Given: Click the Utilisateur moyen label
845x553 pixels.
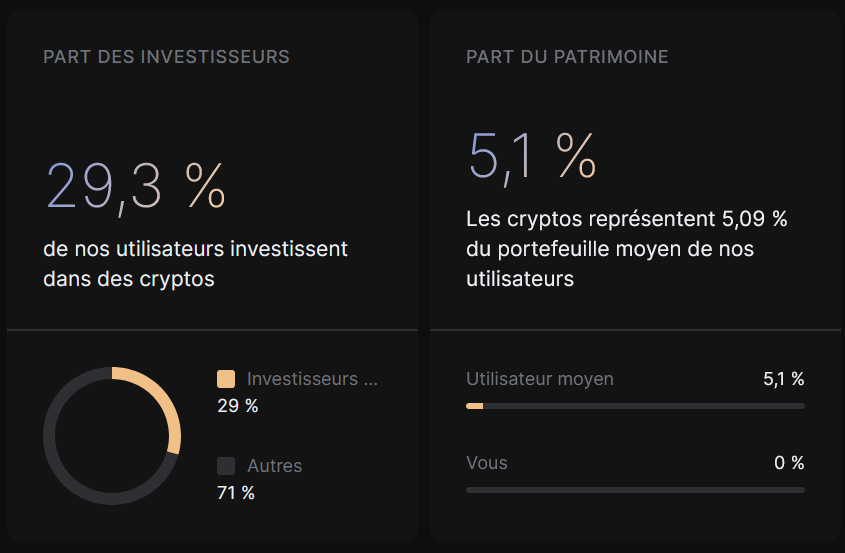Looking at the screenshot, I should point(539,379).
